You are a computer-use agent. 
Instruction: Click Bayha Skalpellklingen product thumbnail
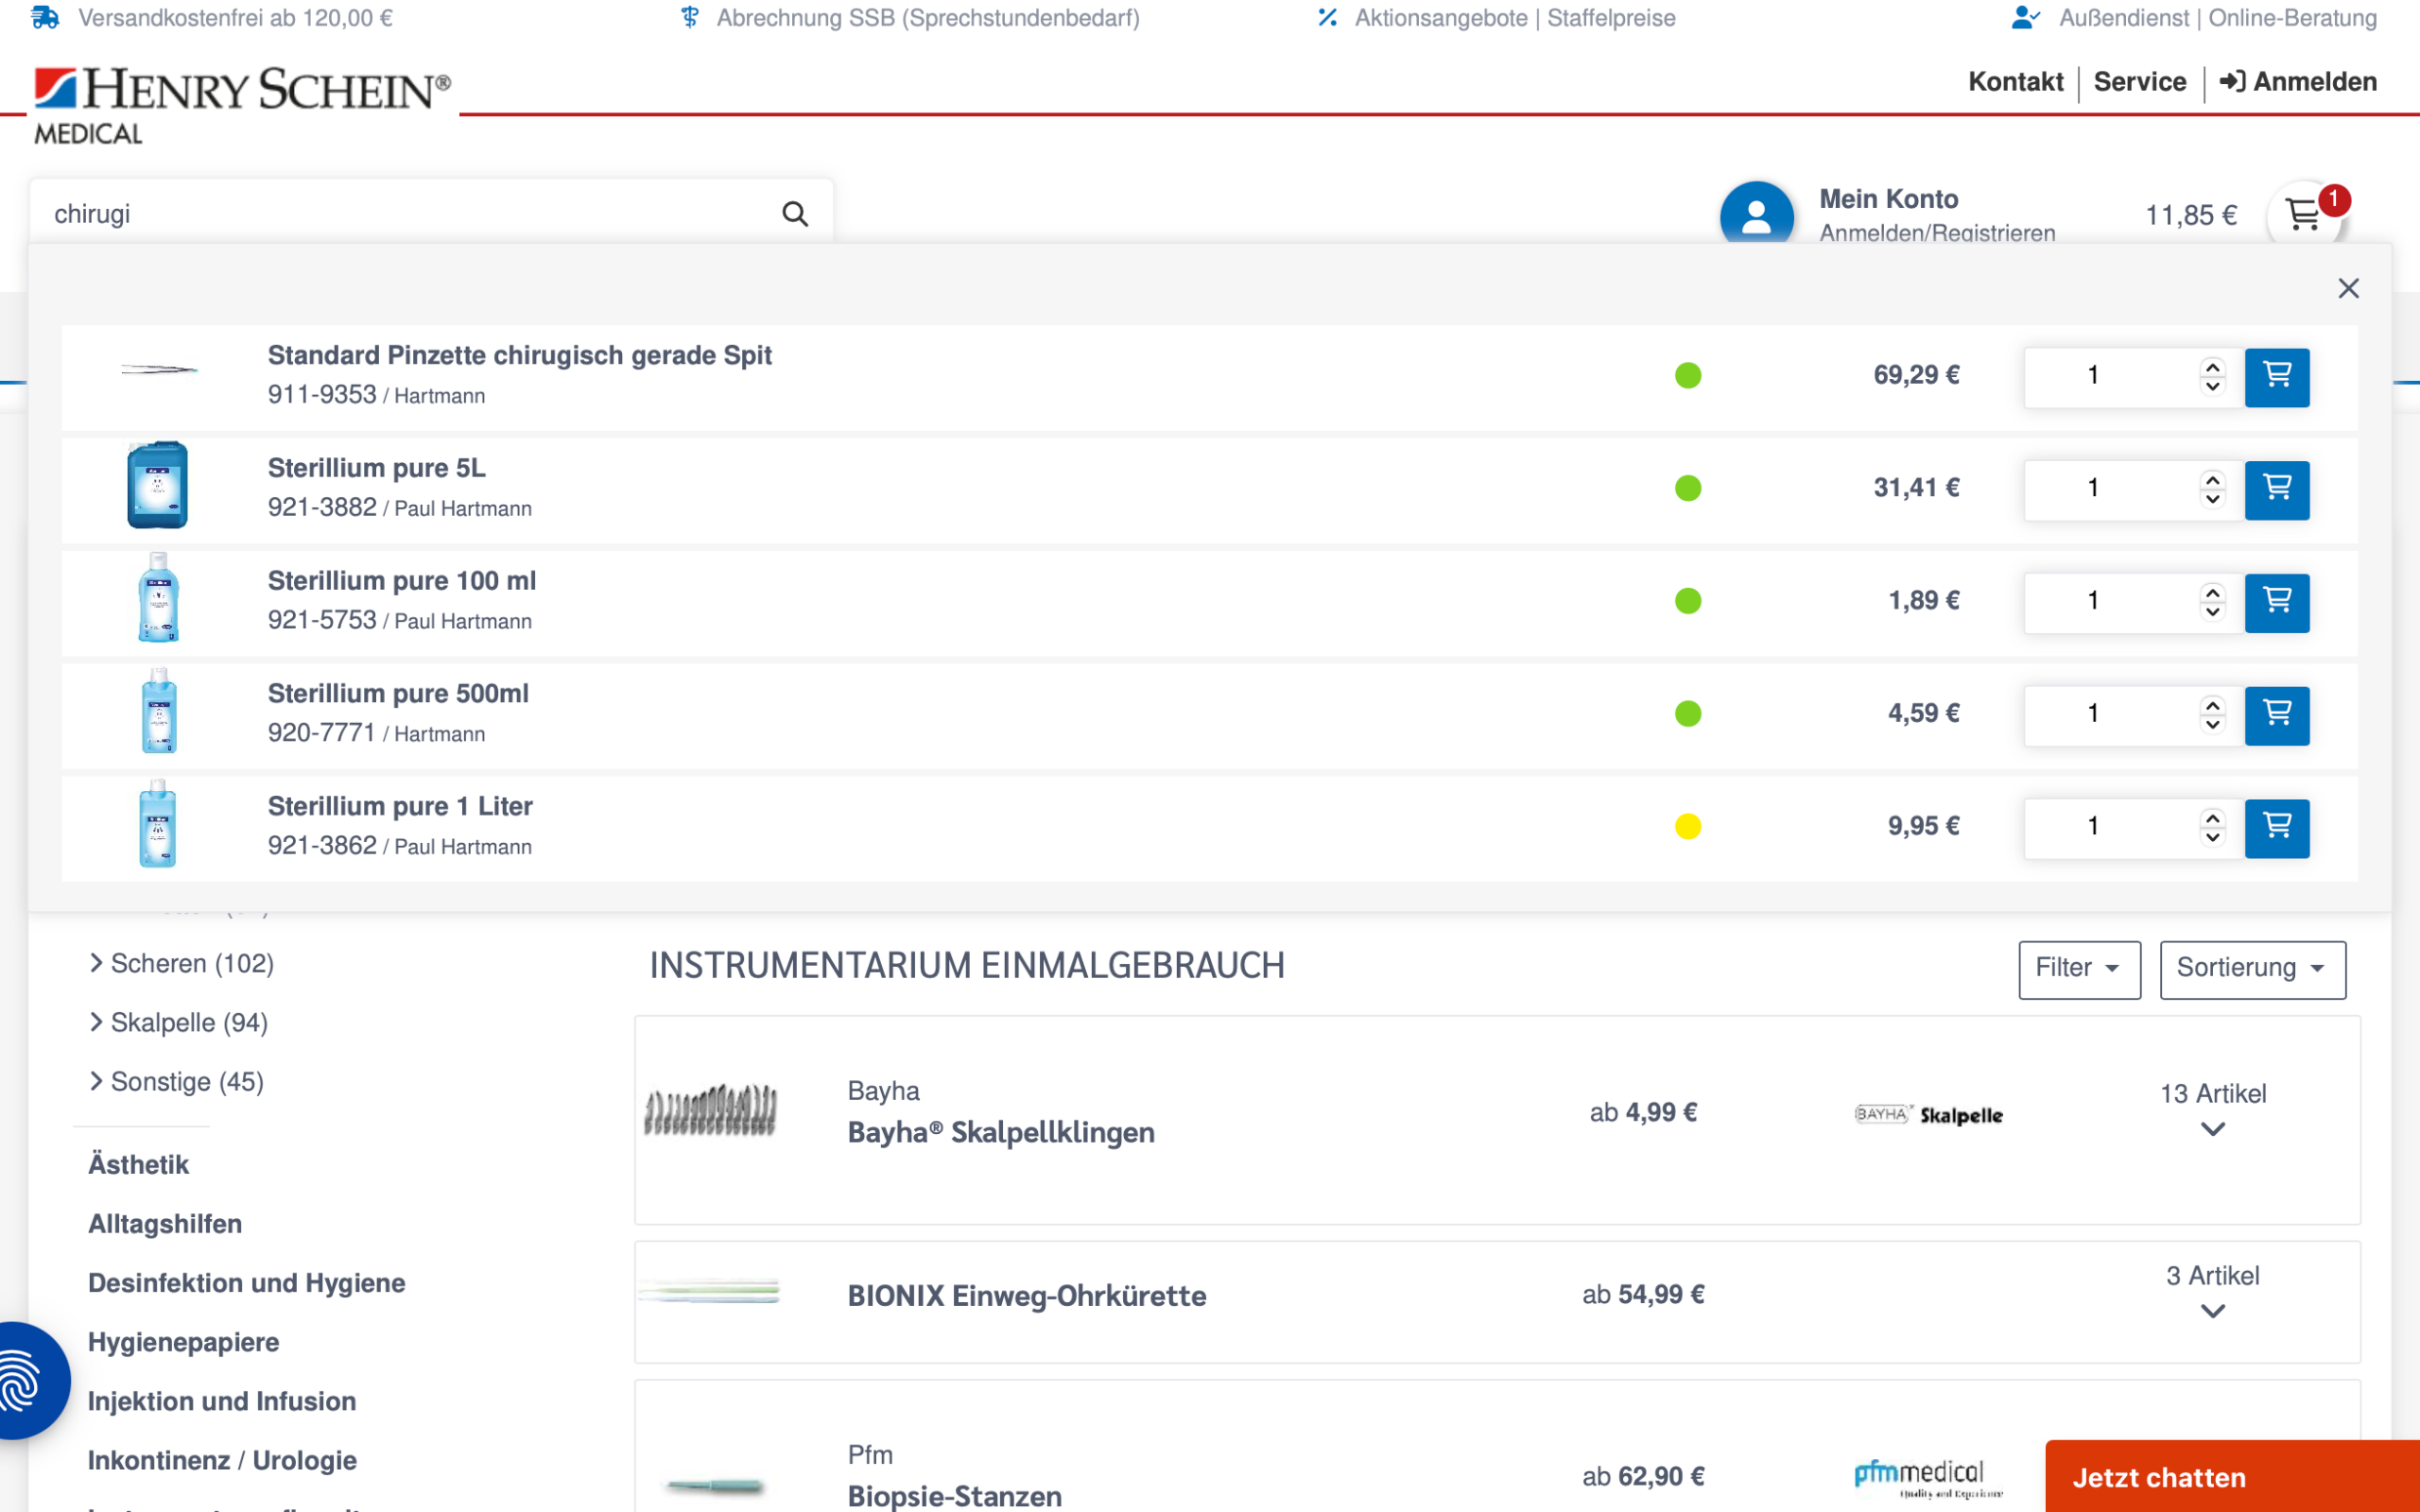coord(710,1111)
